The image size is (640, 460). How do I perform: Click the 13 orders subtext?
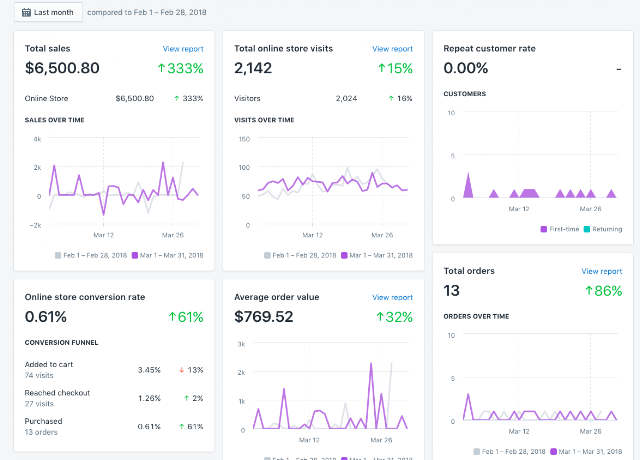coord(41,432)
